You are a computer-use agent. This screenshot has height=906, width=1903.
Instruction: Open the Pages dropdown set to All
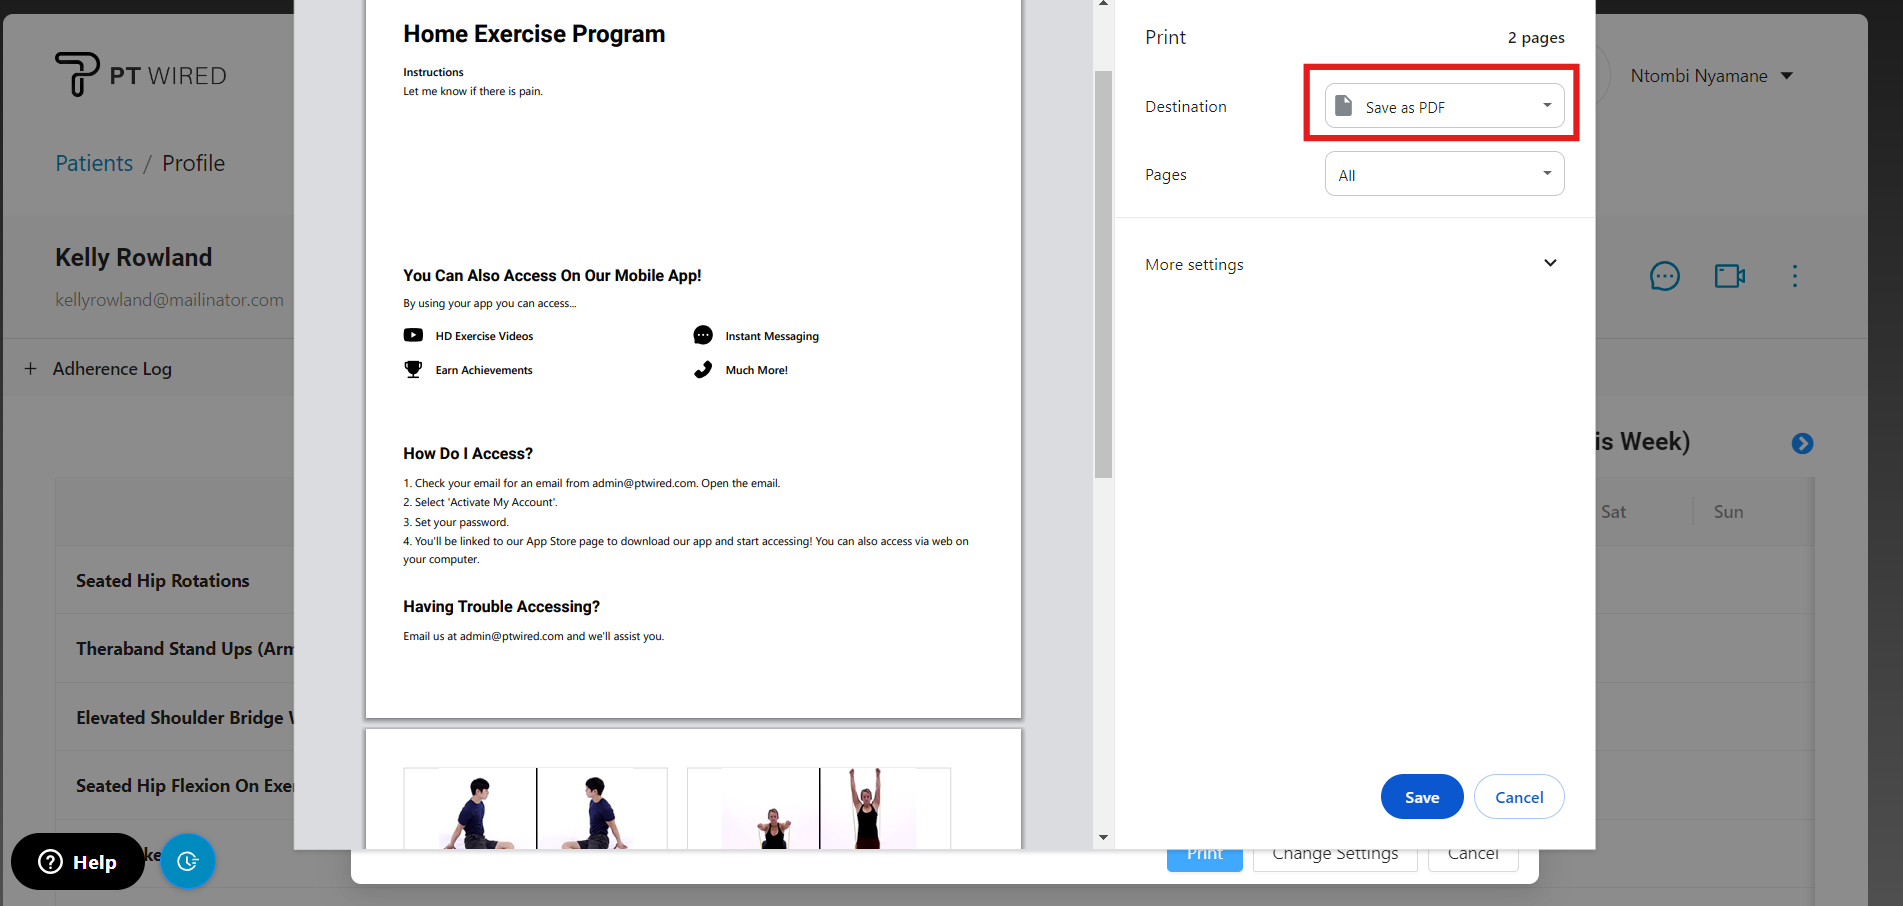[x=1443, y=174]
